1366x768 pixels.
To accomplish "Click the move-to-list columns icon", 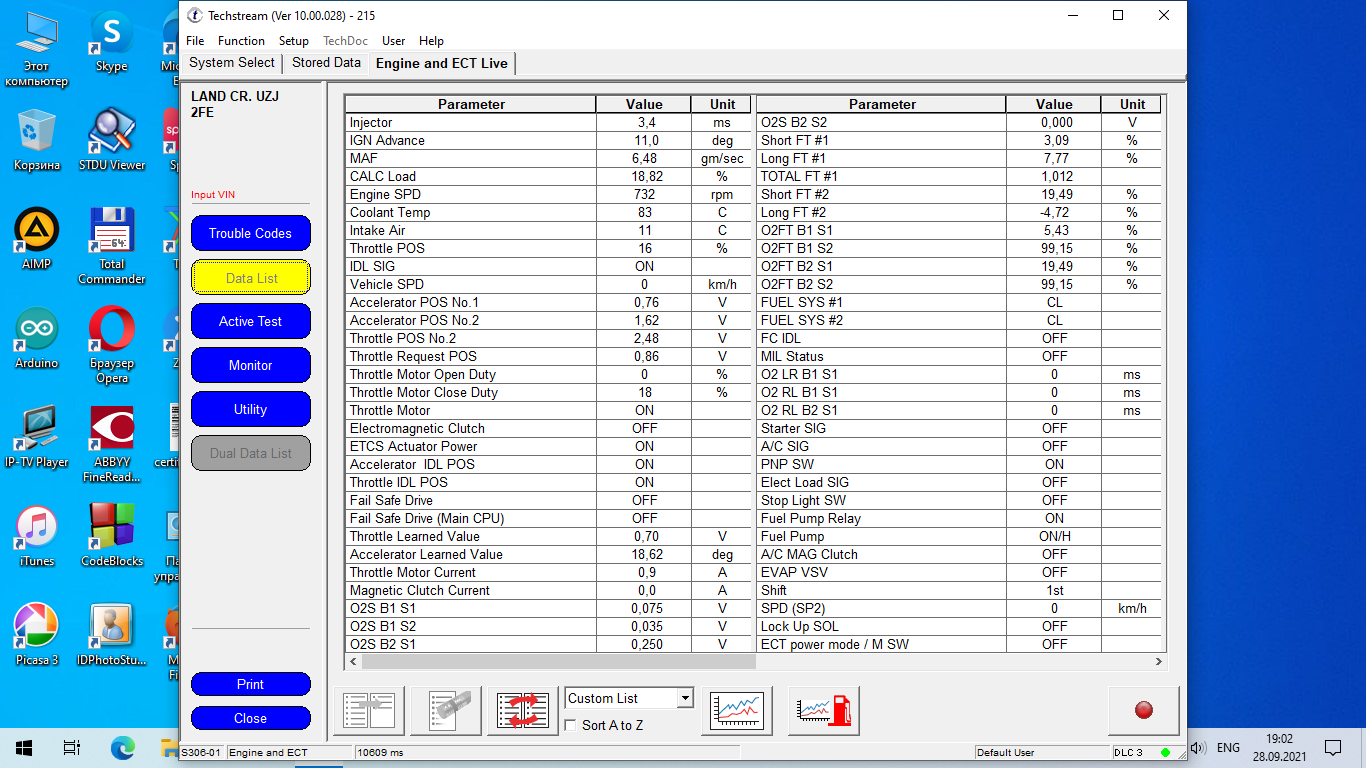I will pos(369,711).
